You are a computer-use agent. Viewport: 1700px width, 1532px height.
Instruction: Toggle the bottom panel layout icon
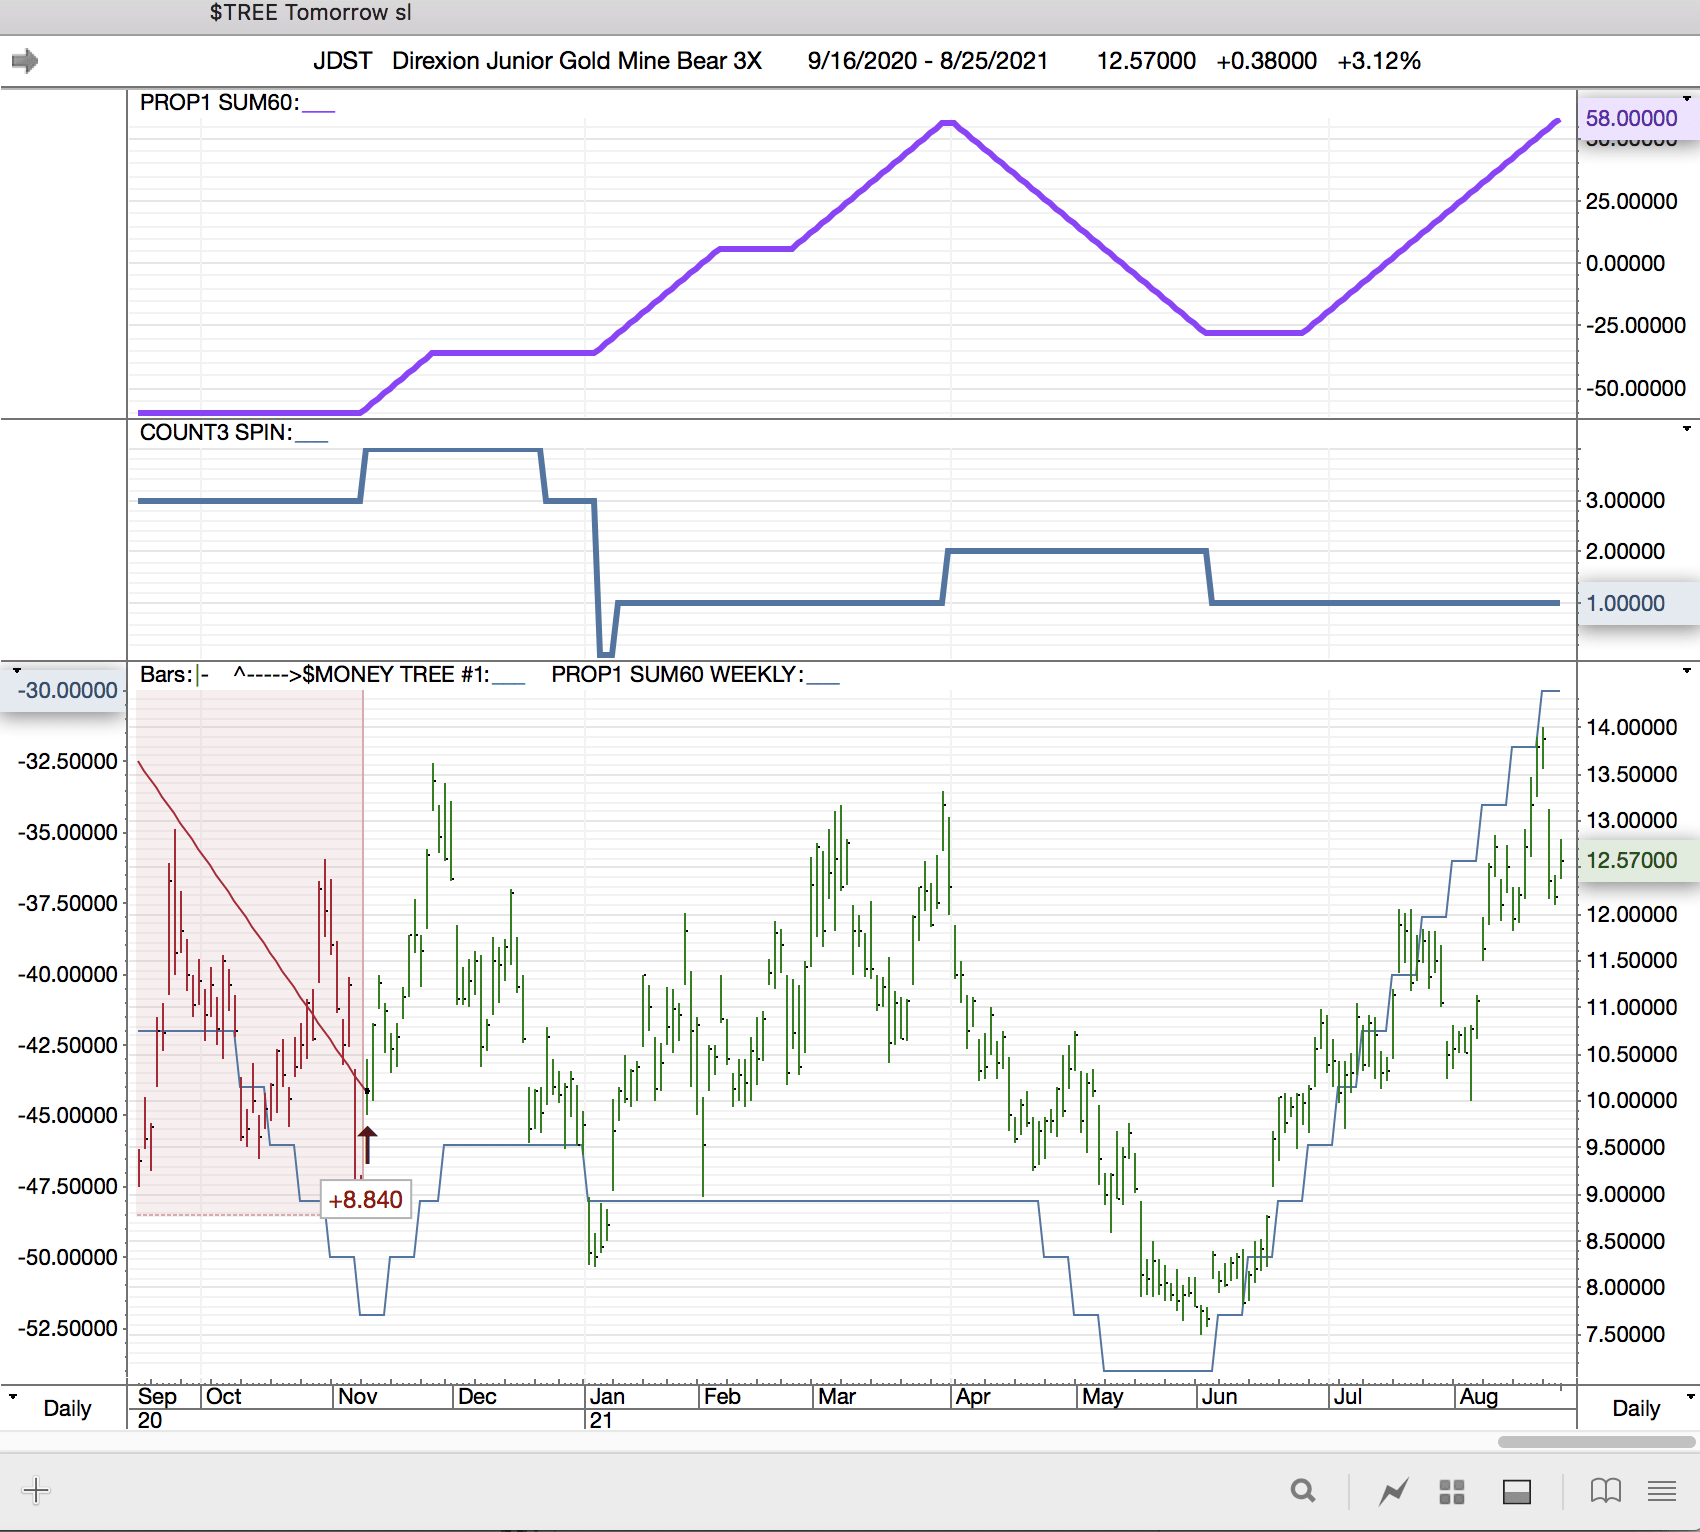tap(1517, 1492)
